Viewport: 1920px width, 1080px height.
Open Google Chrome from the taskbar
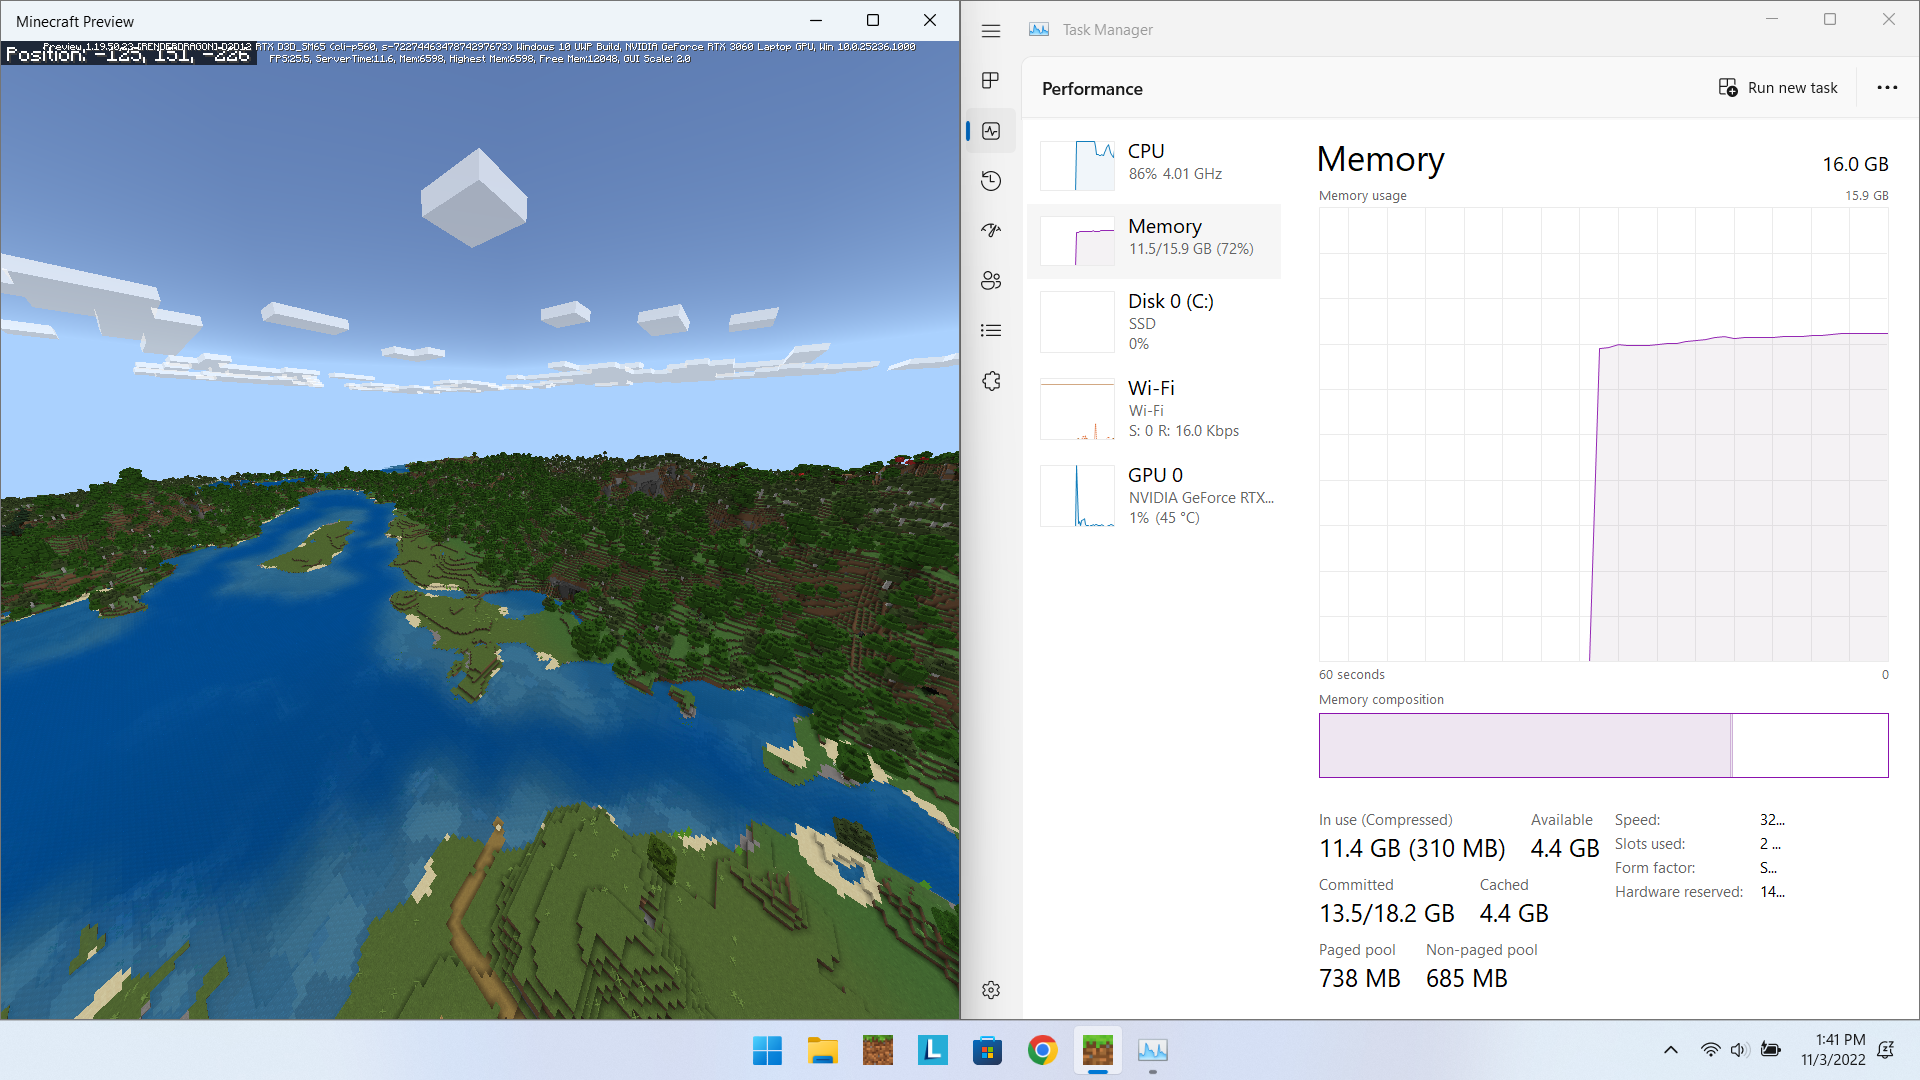click(x=1042, y=1050)
